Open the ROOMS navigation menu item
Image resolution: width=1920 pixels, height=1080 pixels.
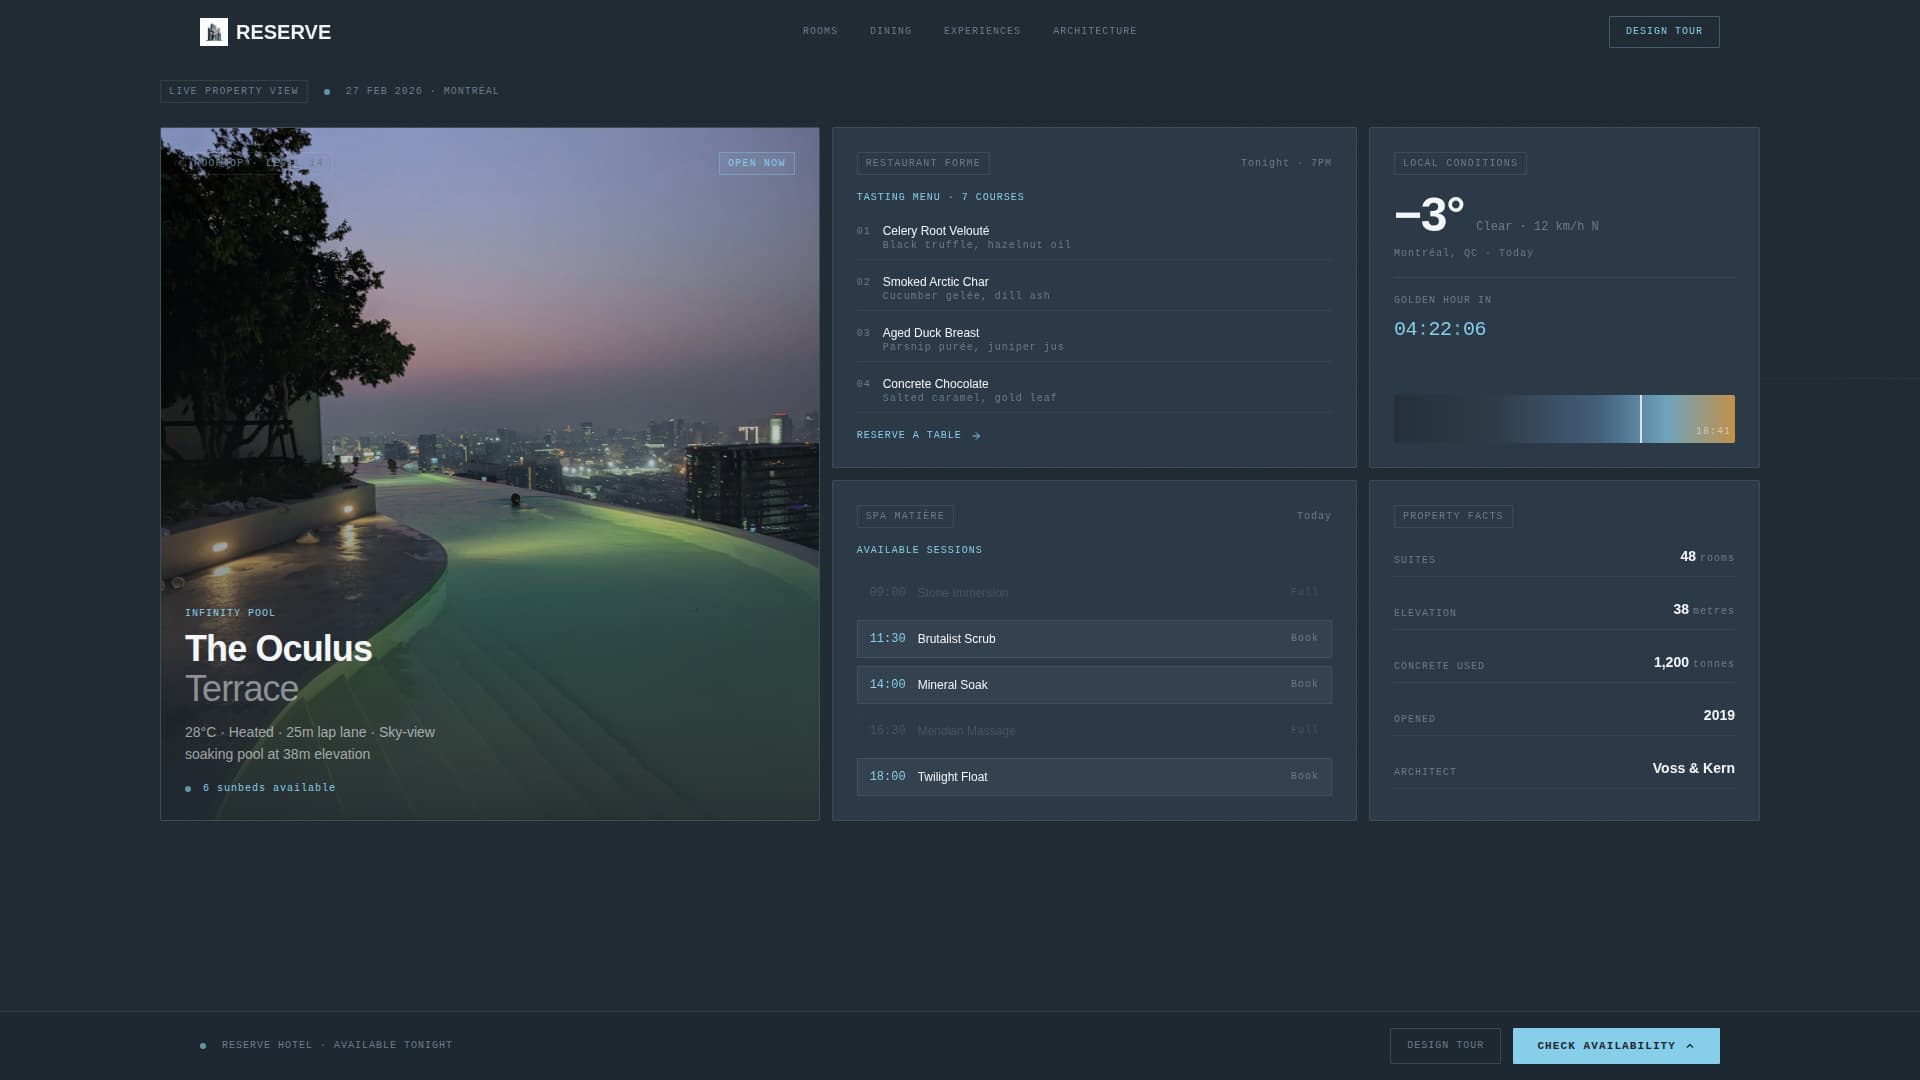pyautogui.click(x=820, y=31)
